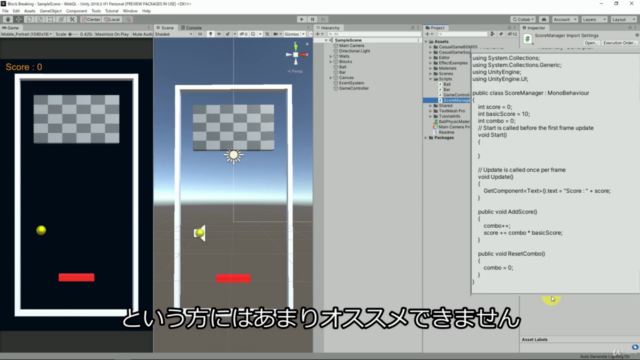
Task: Click the Ball script icon in Scripts
Action: [x=440, y=84]
